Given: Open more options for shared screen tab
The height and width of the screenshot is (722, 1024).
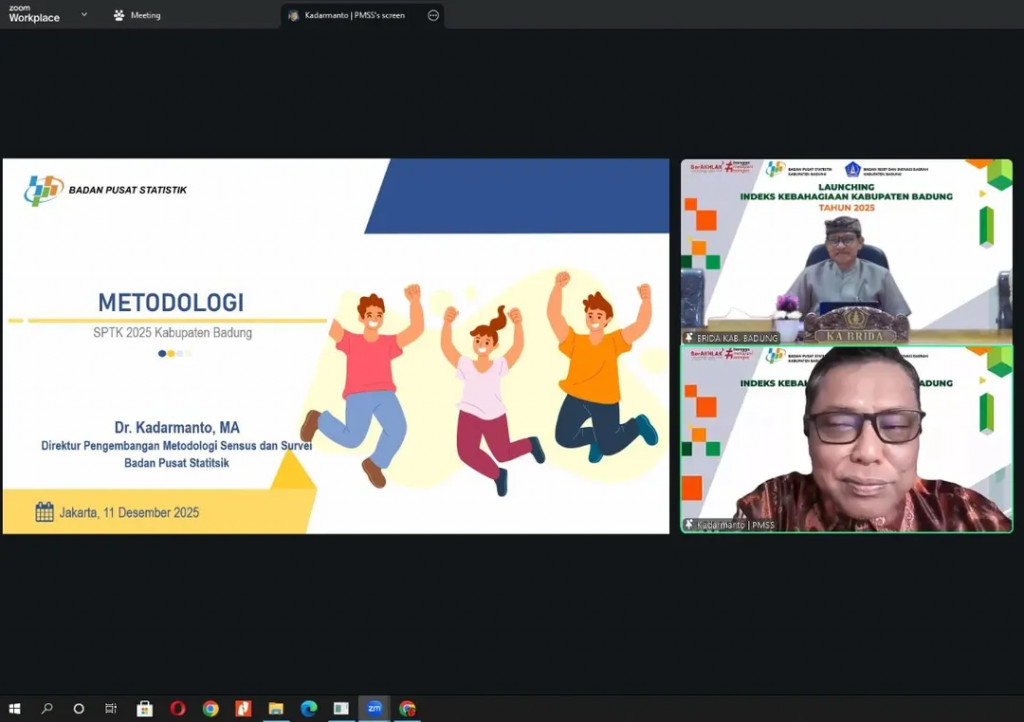Looking at the screenshot, I should (x=433, y=15).
